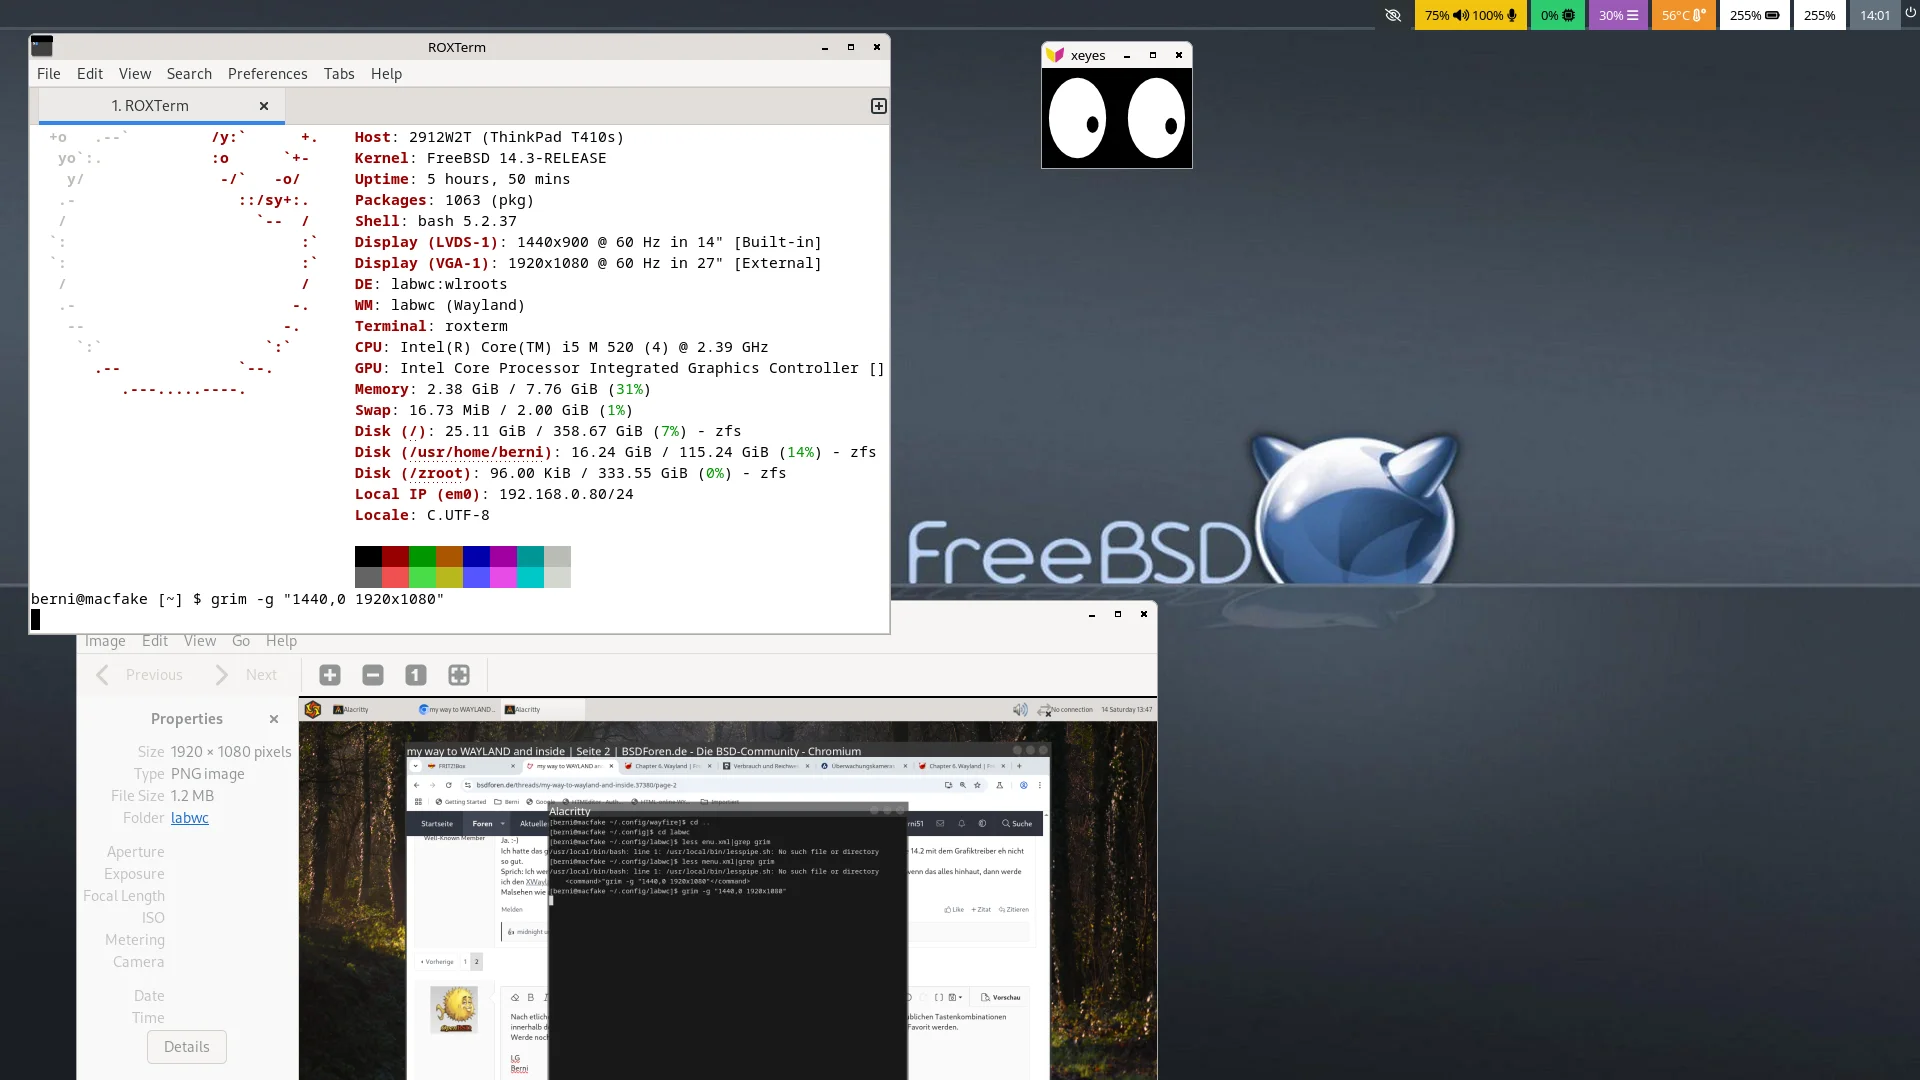Viewport: 1920px width, 1080px height.
Task: Click the 14:01 clock in top bar
Action: (1874, 15)
